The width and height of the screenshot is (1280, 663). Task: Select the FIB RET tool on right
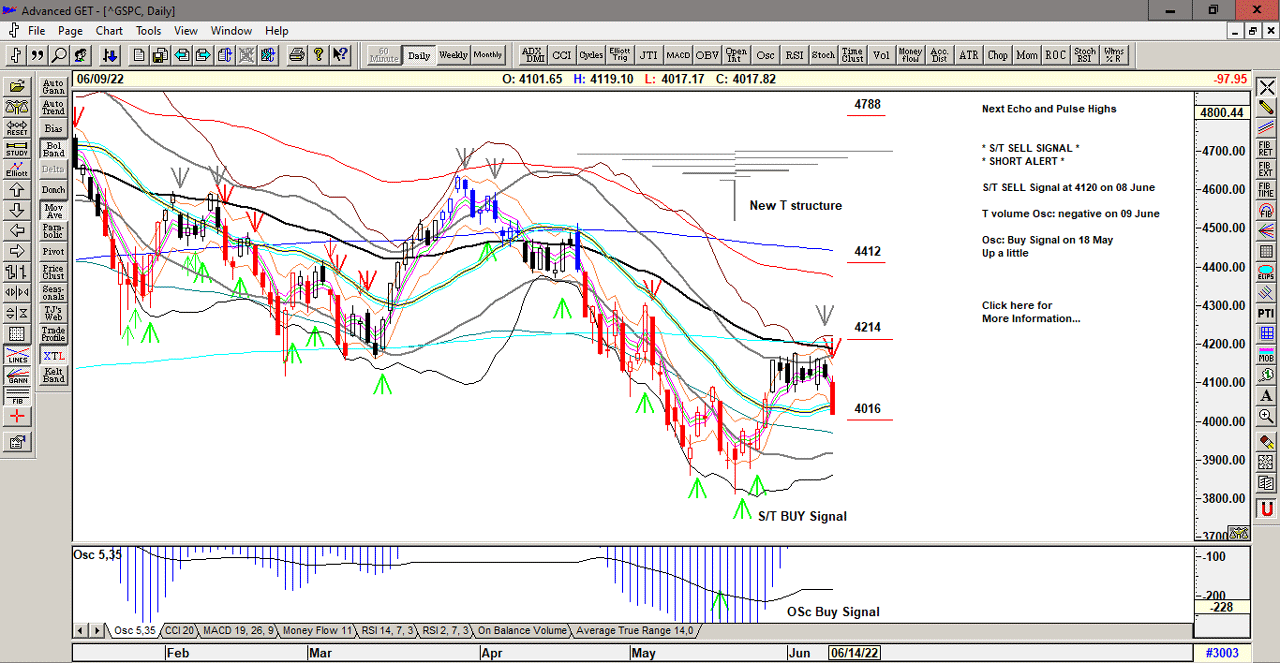pyautogui.click(x=1266, y=148)
